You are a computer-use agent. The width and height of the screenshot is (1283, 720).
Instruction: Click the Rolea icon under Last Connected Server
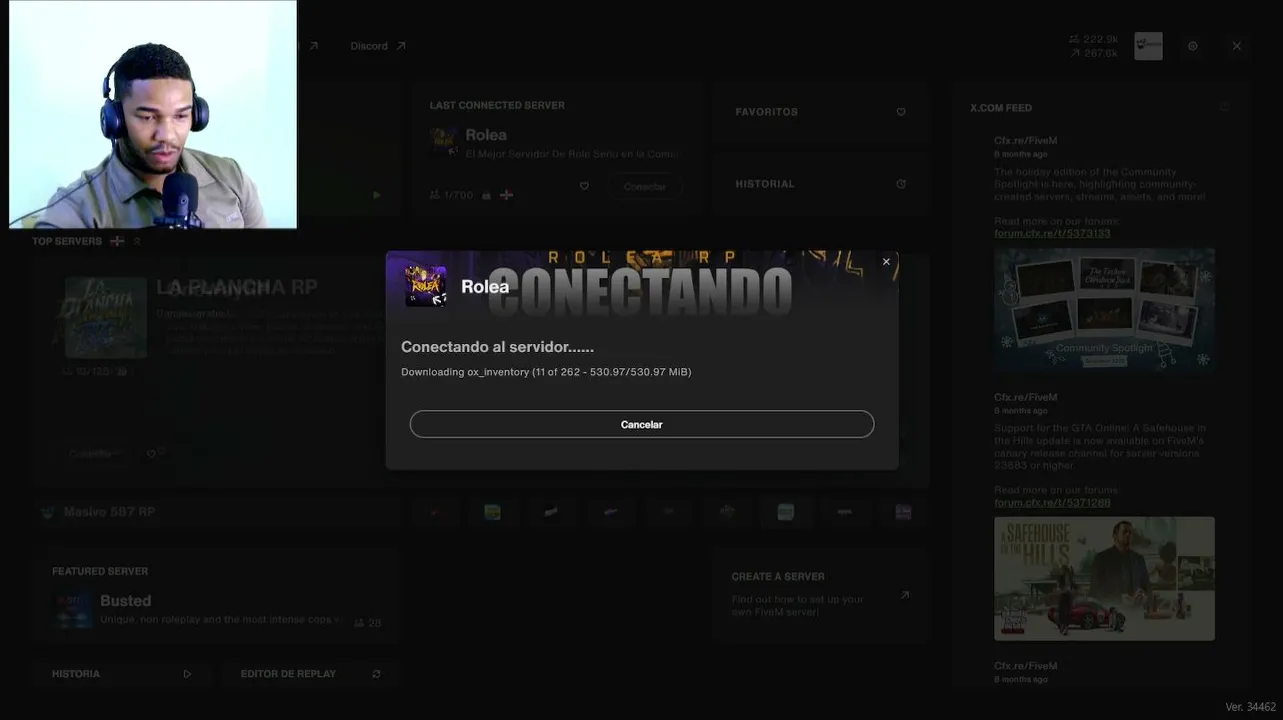(x=444, y=142)
